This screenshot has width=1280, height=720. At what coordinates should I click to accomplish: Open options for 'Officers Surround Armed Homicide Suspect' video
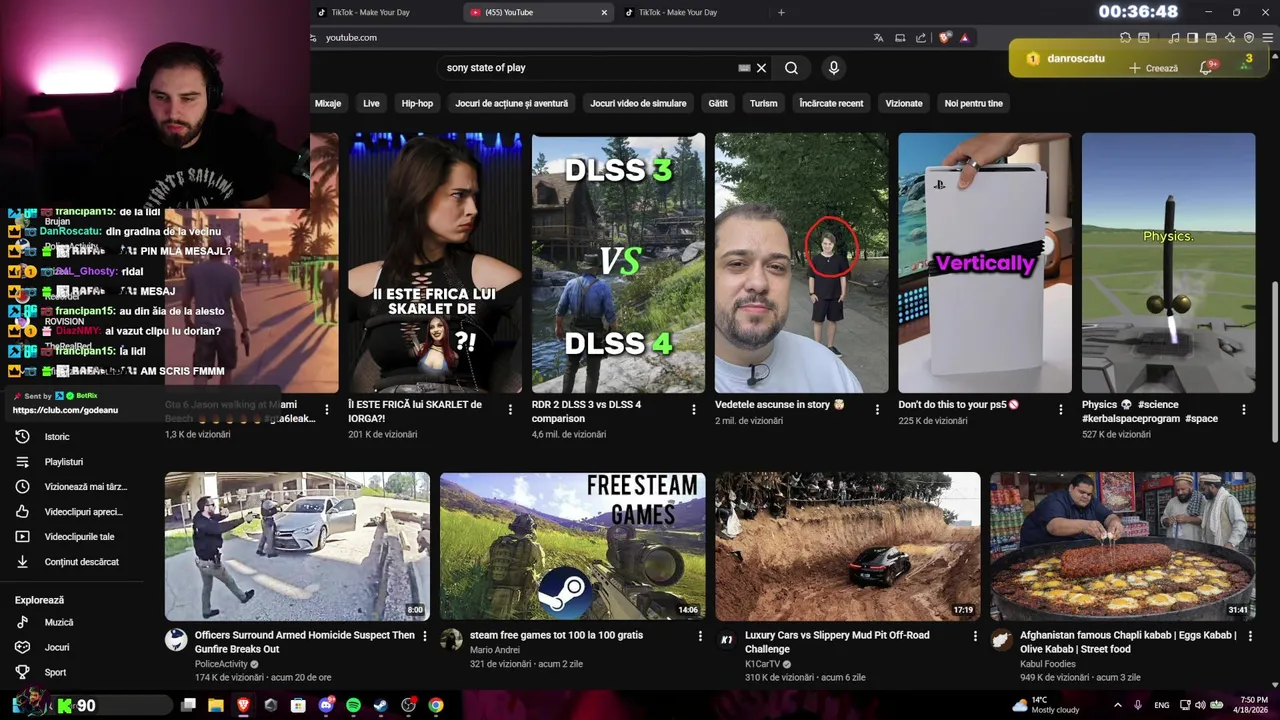pos(424,636)
